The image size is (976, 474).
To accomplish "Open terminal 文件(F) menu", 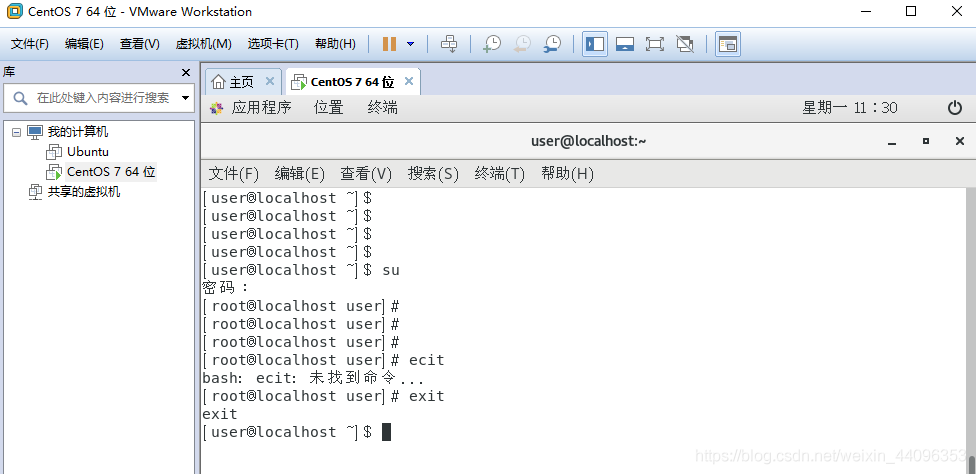I will tap(233, 174).
